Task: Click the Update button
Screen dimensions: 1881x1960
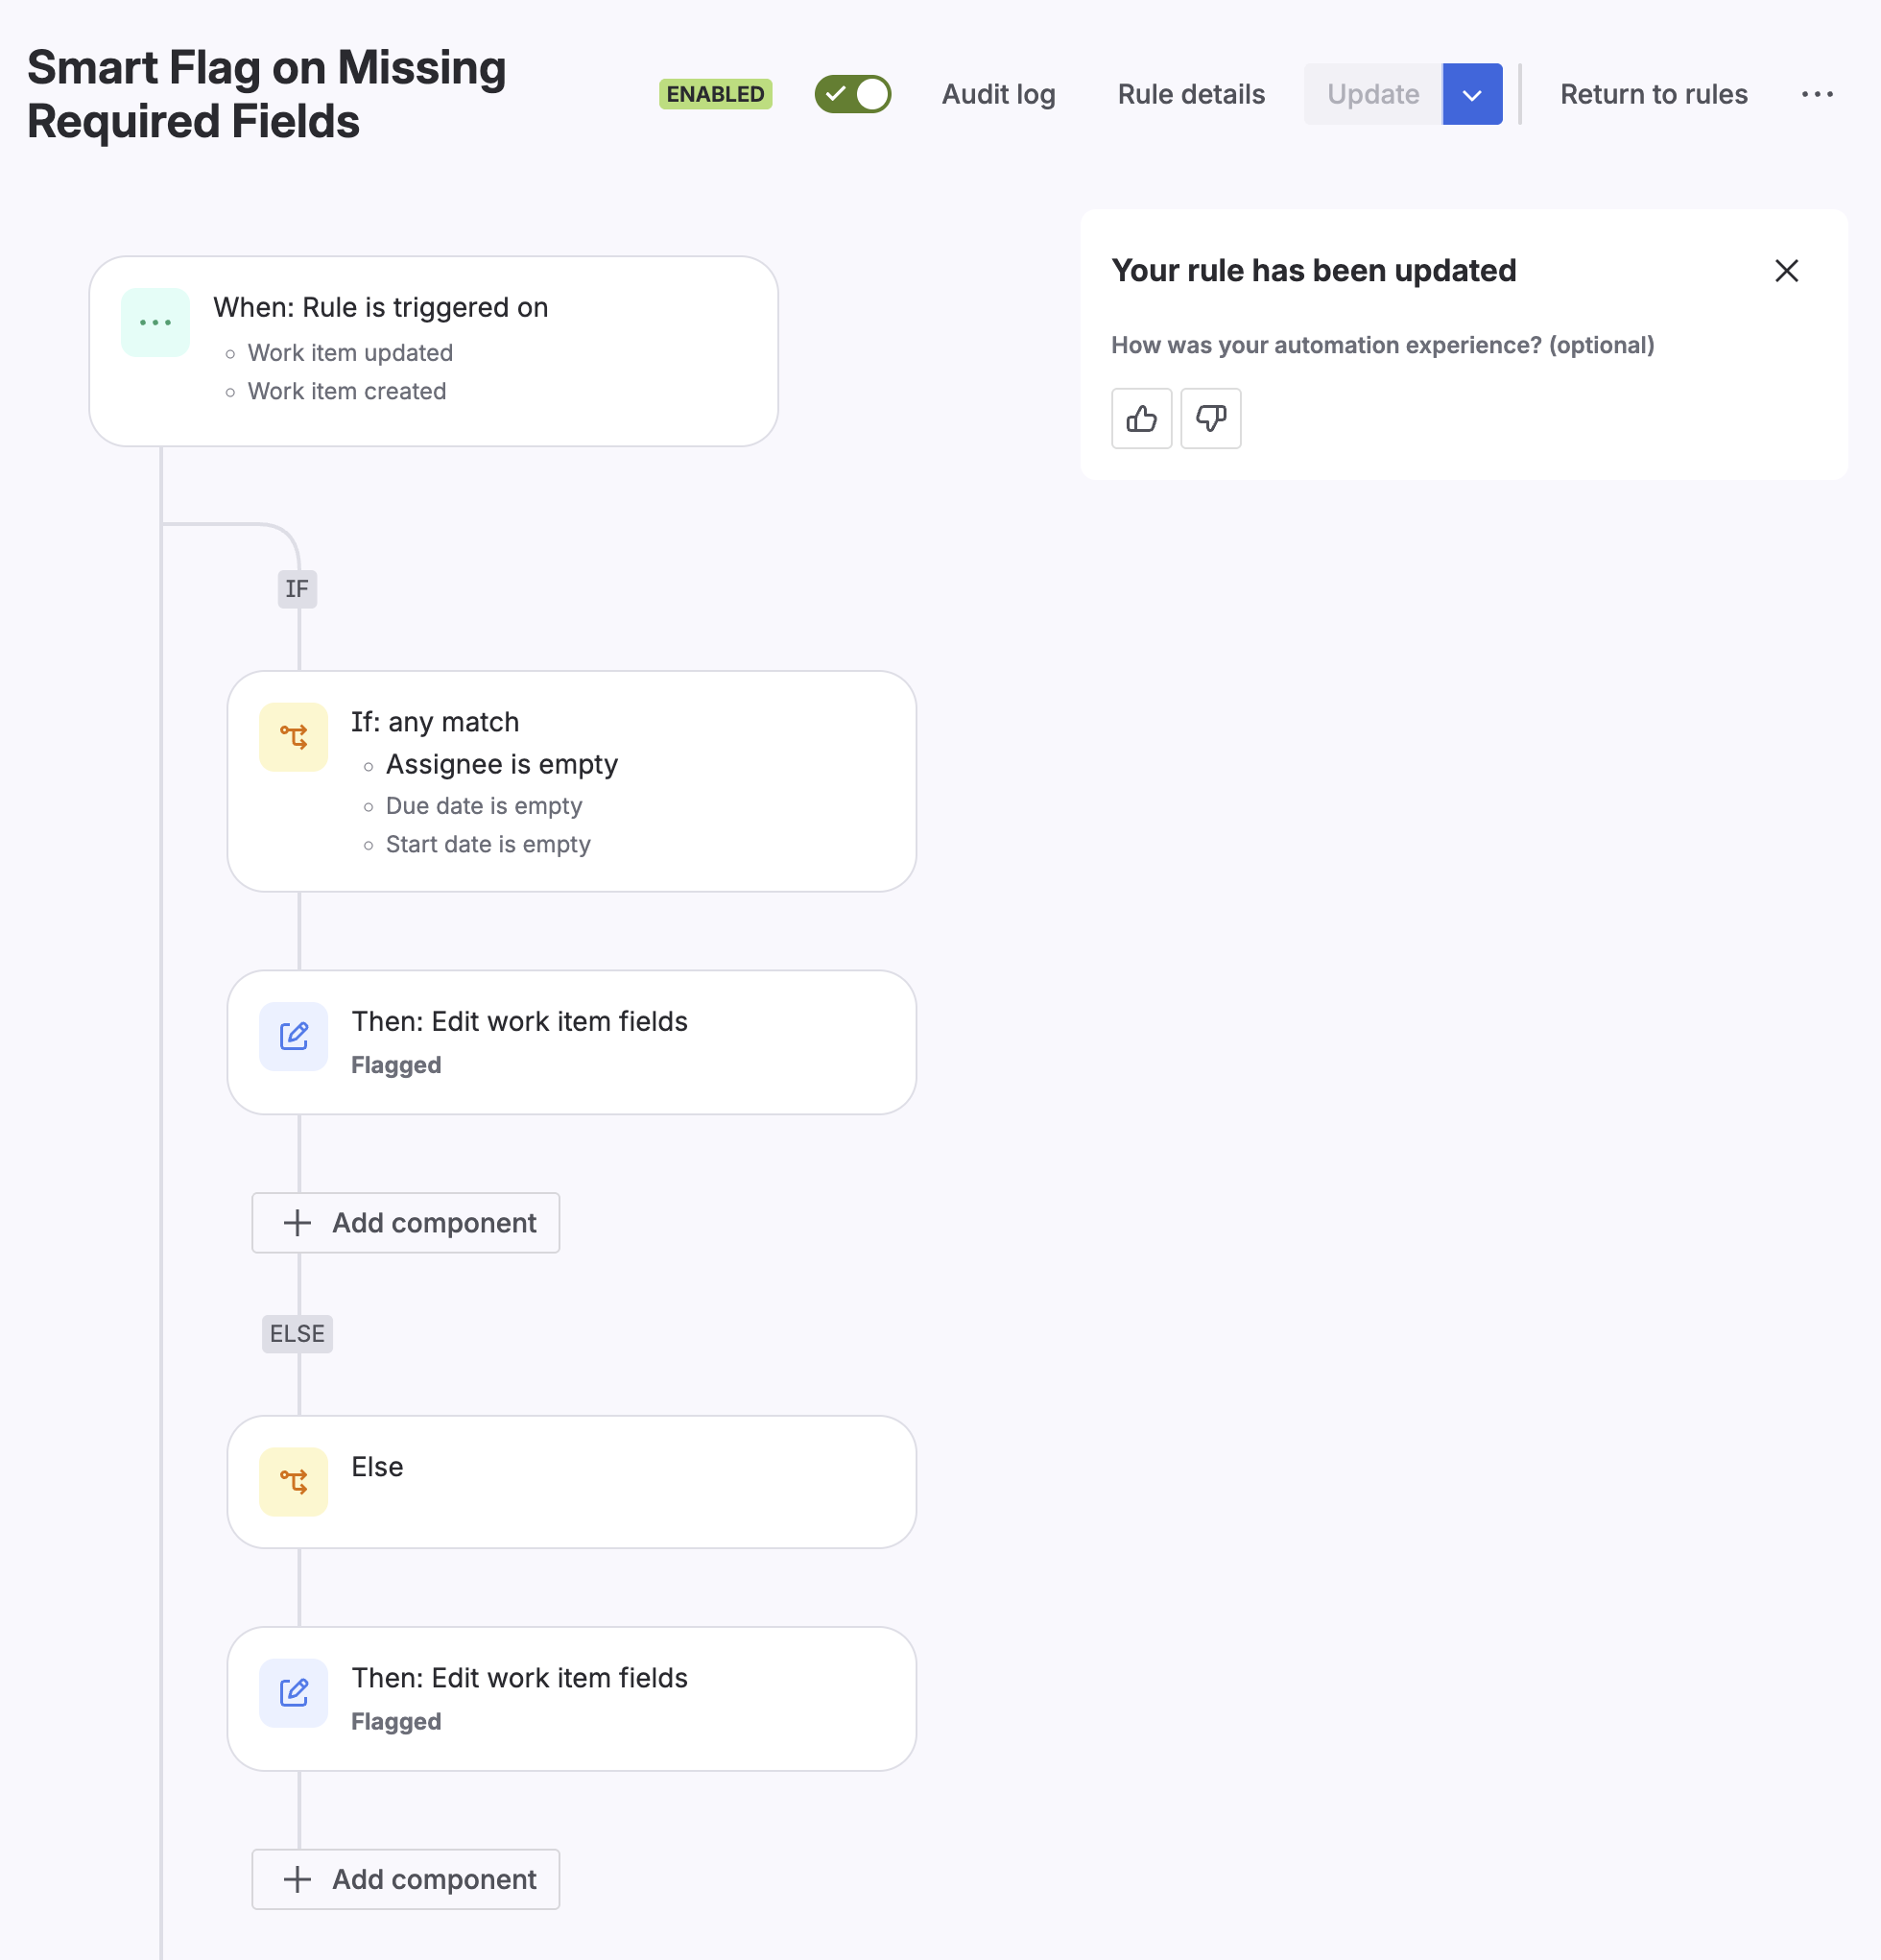Action: [x=1372, y=94]
